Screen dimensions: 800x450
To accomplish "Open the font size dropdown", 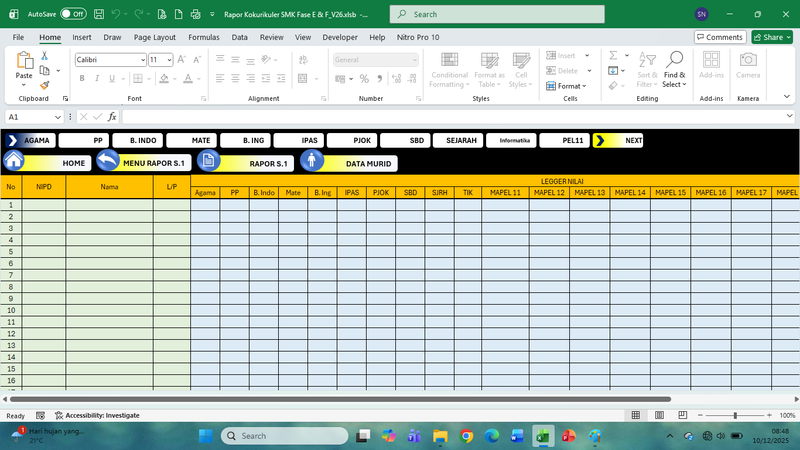I will click(168, 60).
